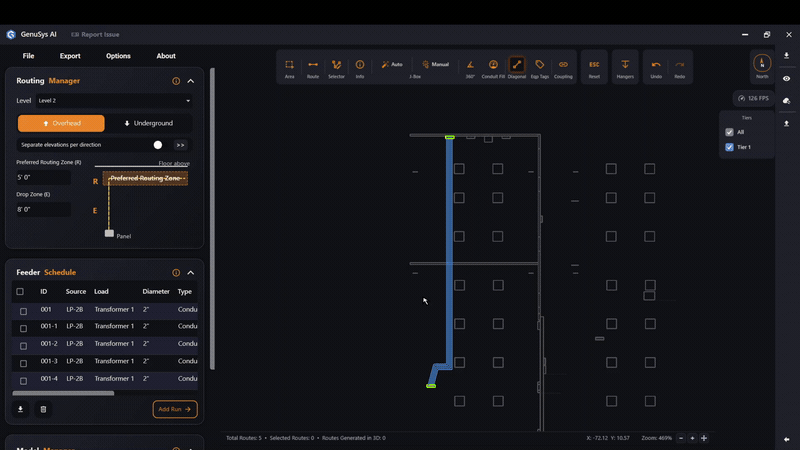800x450 pixels.
Task: Click the Drop Zone input field
Action: 43,210
